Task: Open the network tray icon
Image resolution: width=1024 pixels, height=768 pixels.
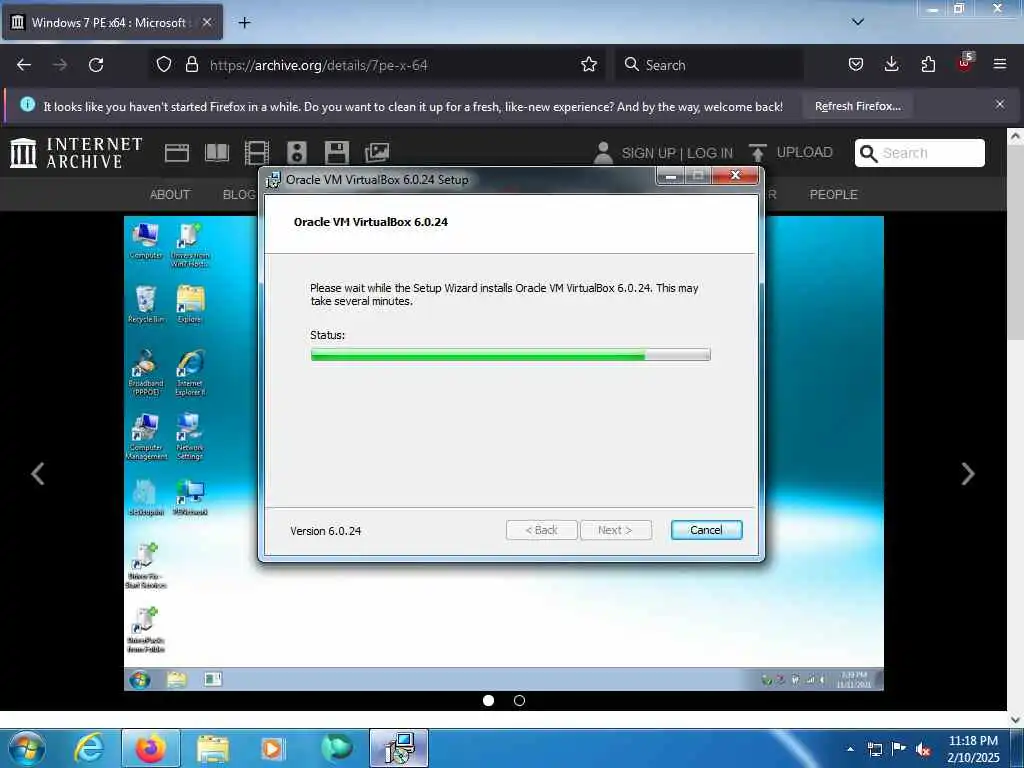Action: (x=874, y=749)
